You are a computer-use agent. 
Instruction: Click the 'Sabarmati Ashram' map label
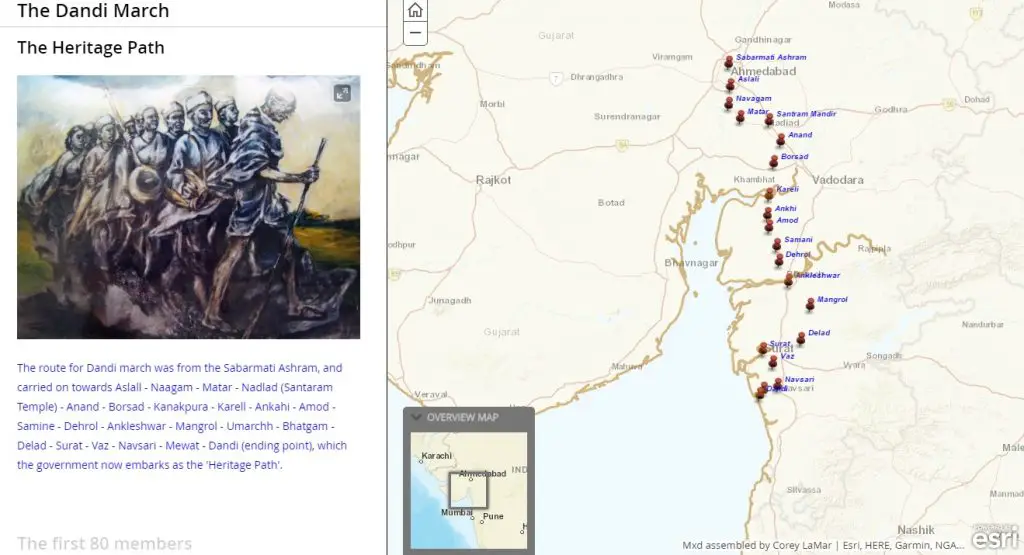[771, 57]
